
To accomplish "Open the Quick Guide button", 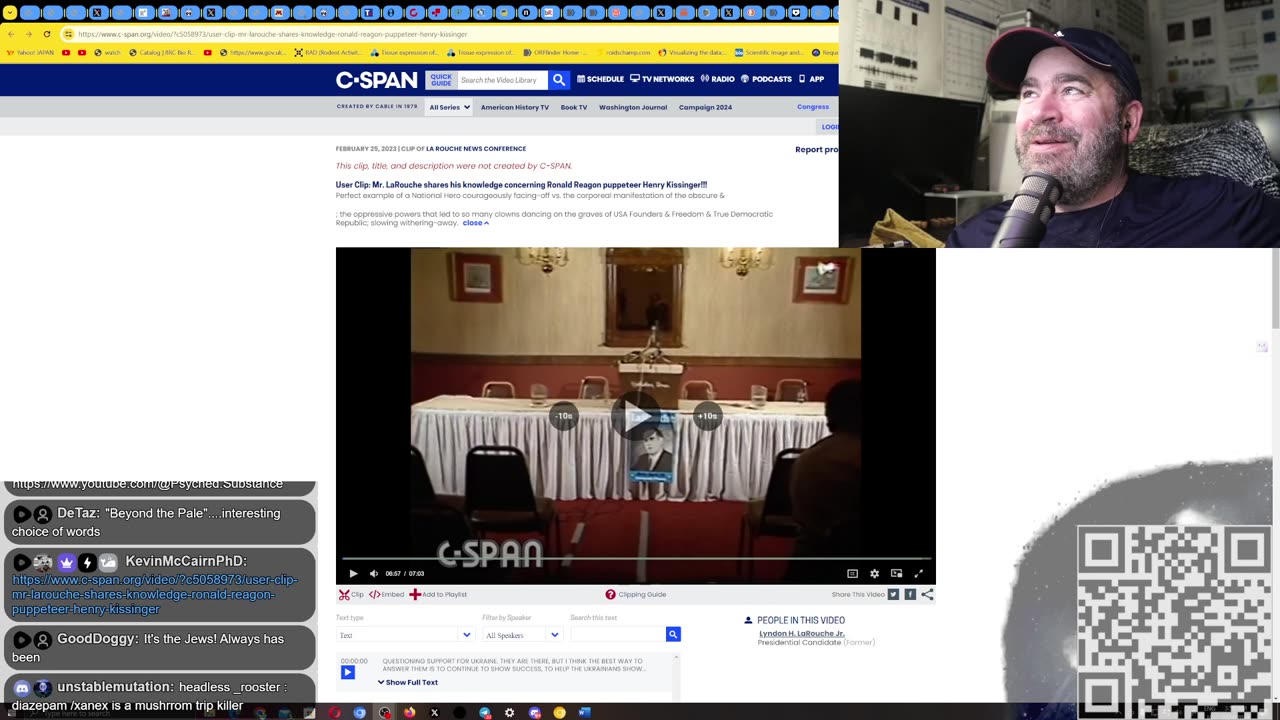I will (441, 80).
